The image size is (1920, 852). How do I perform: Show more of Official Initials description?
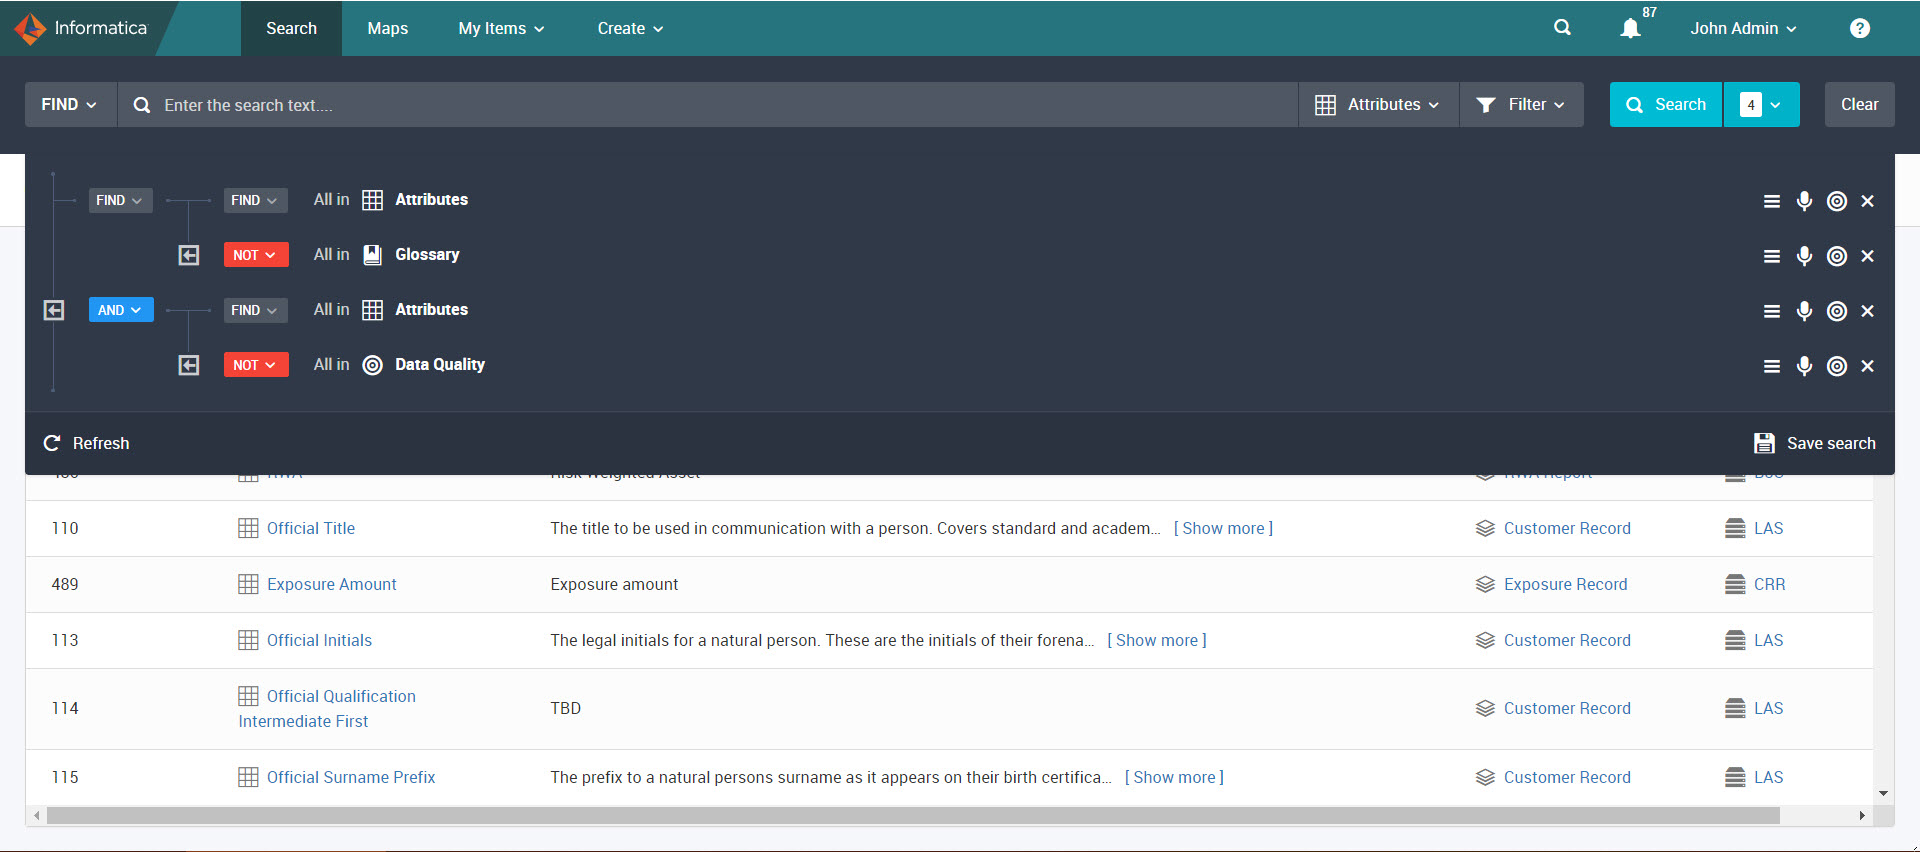point(1157,640)
